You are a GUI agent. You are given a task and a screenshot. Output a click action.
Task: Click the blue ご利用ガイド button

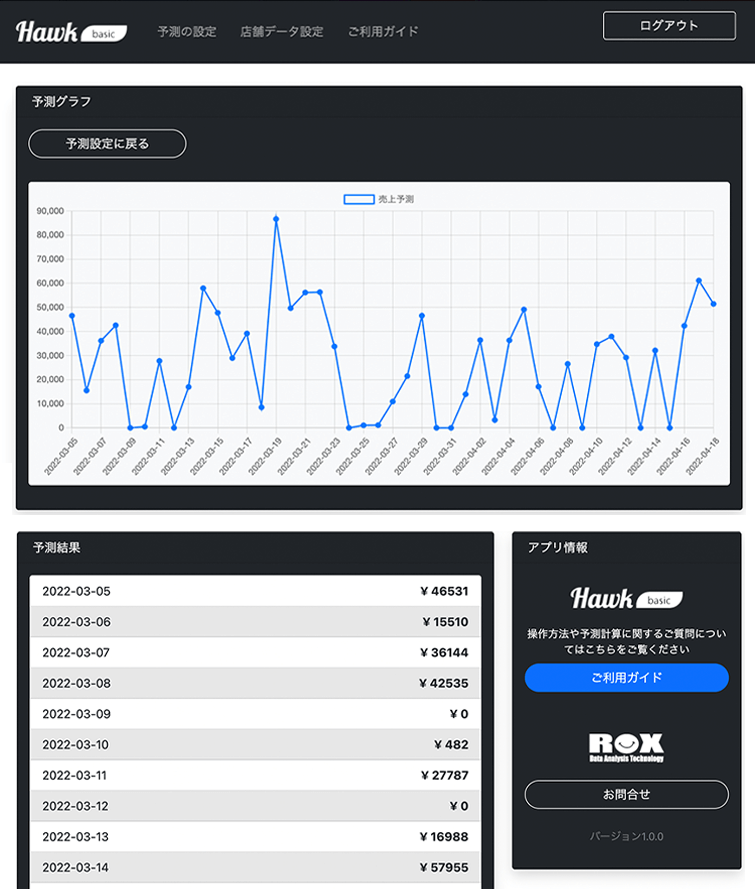pyautogui.click(x=626, y=678)
